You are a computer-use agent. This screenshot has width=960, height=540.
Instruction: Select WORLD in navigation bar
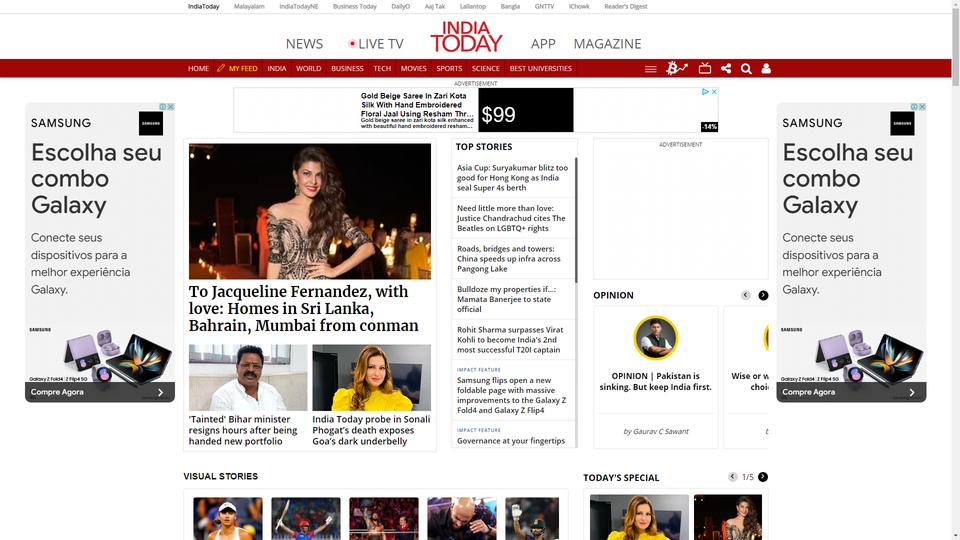(309, 69)
